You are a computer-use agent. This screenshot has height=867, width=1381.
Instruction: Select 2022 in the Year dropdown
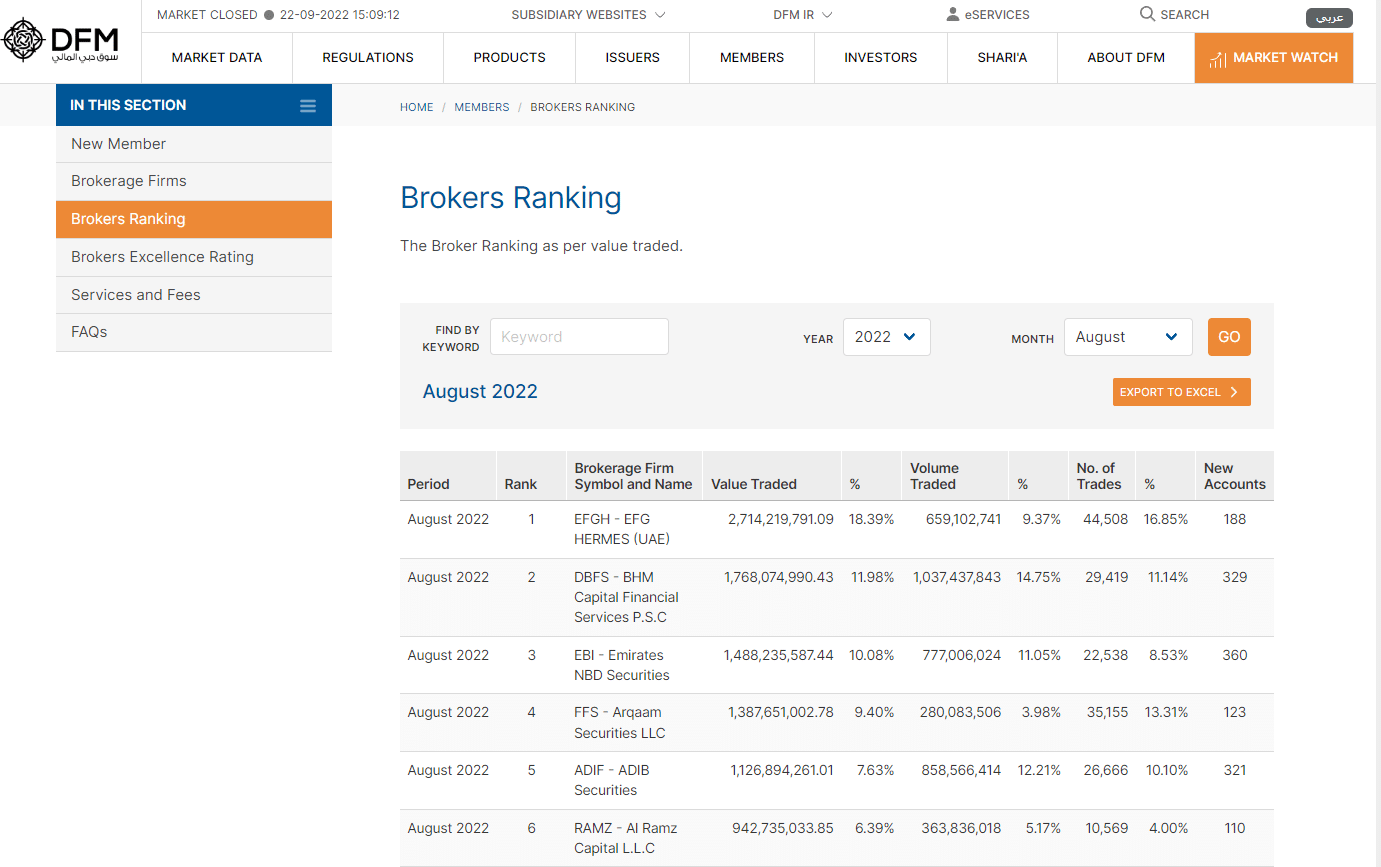point(886,337)
